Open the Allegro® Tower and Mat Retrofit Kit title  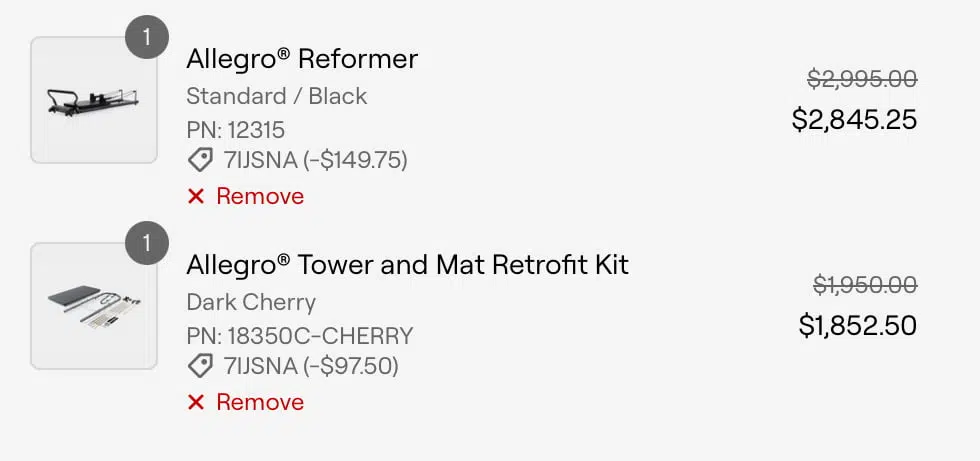(408, 265)
